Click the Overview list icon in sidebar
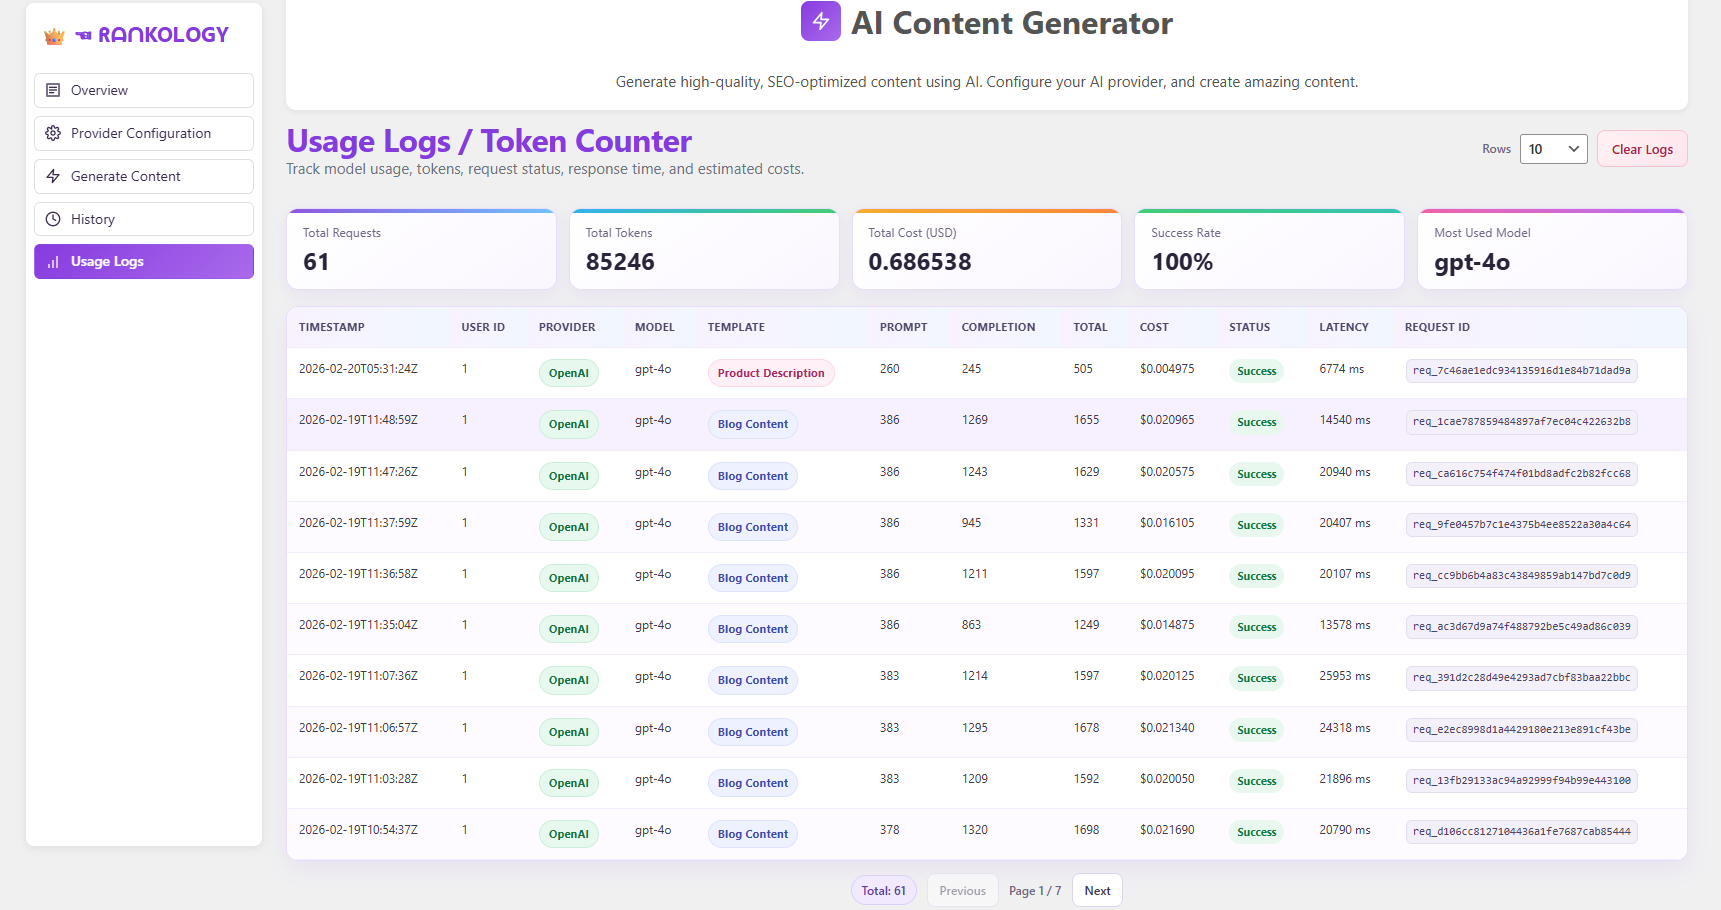 click(x=53, y=90)
